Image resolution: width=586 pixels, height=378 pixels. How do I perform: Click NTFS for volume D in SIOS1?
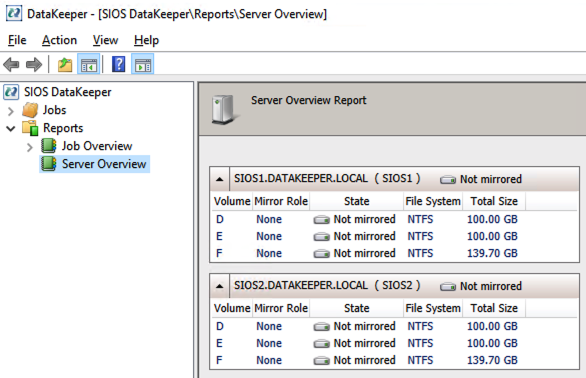420,219
